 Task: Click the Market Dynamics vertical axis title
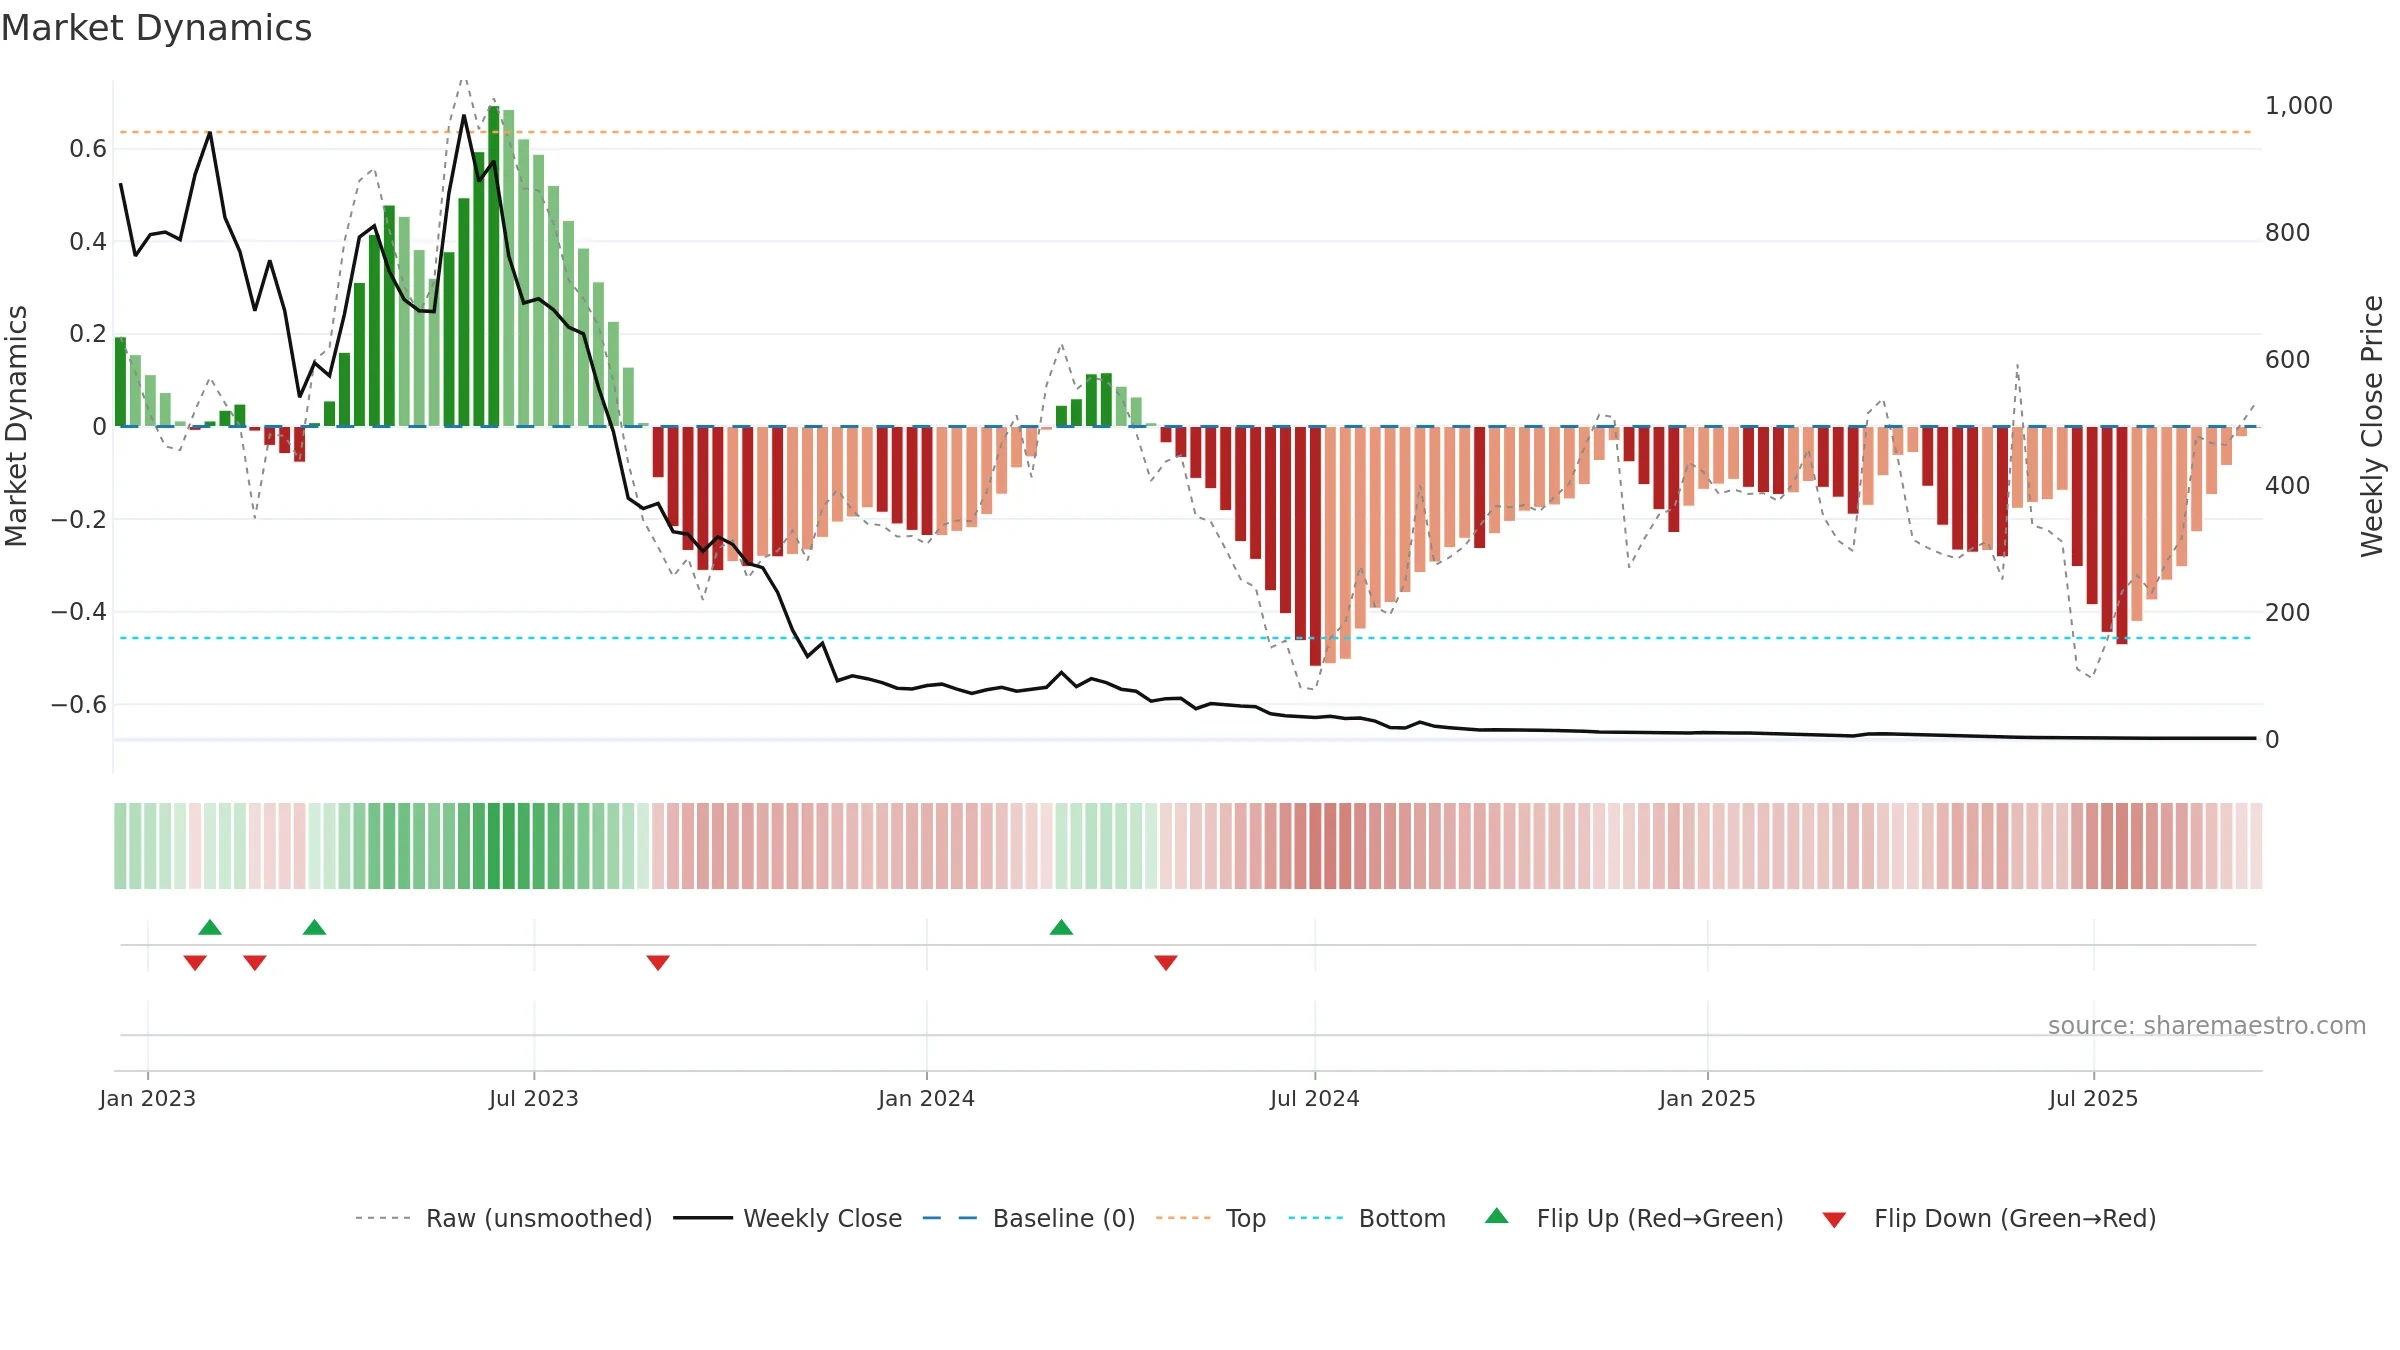[x=16, y=426]
